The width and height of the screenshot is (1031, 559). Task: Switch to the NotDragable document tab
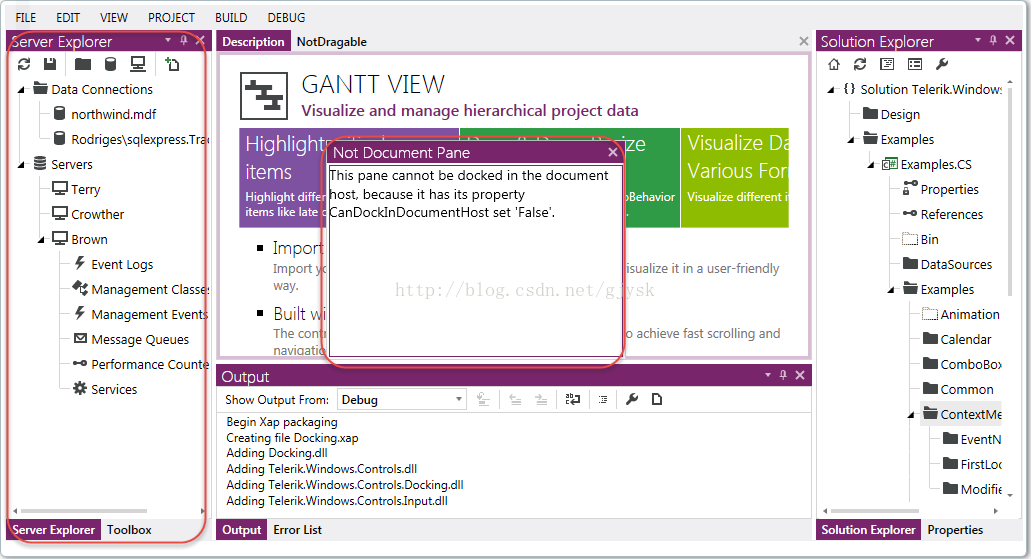coord(332,41)
